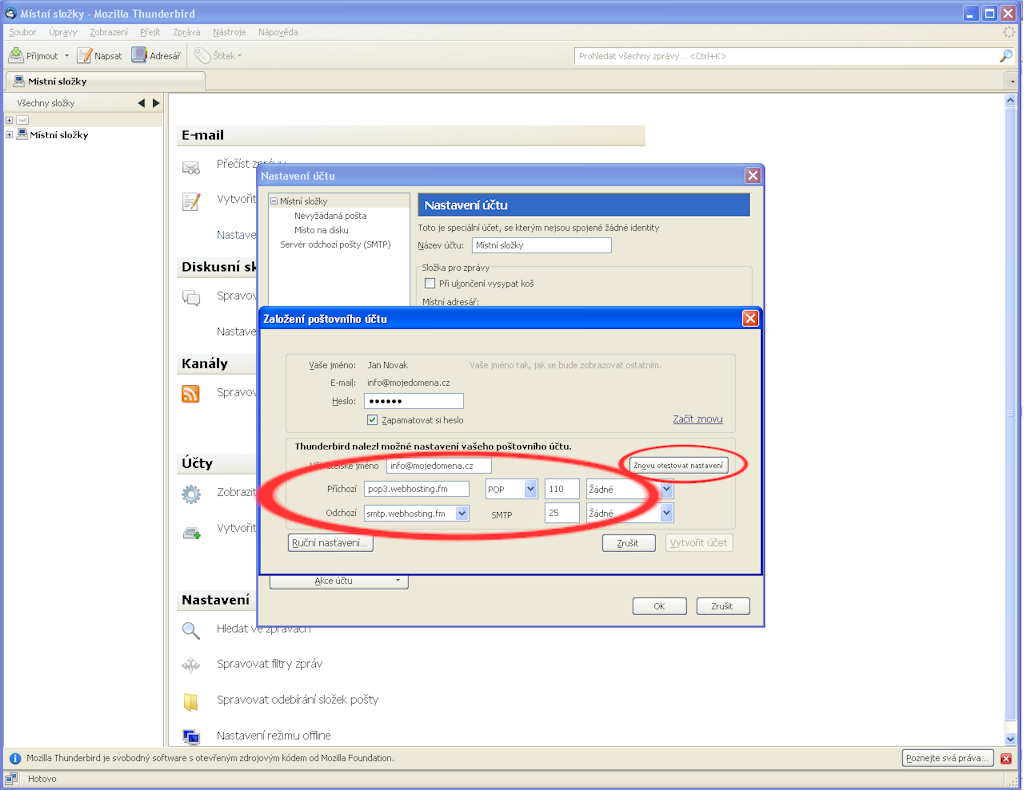Open the tab list dropdown arrow

[1013, 82]
